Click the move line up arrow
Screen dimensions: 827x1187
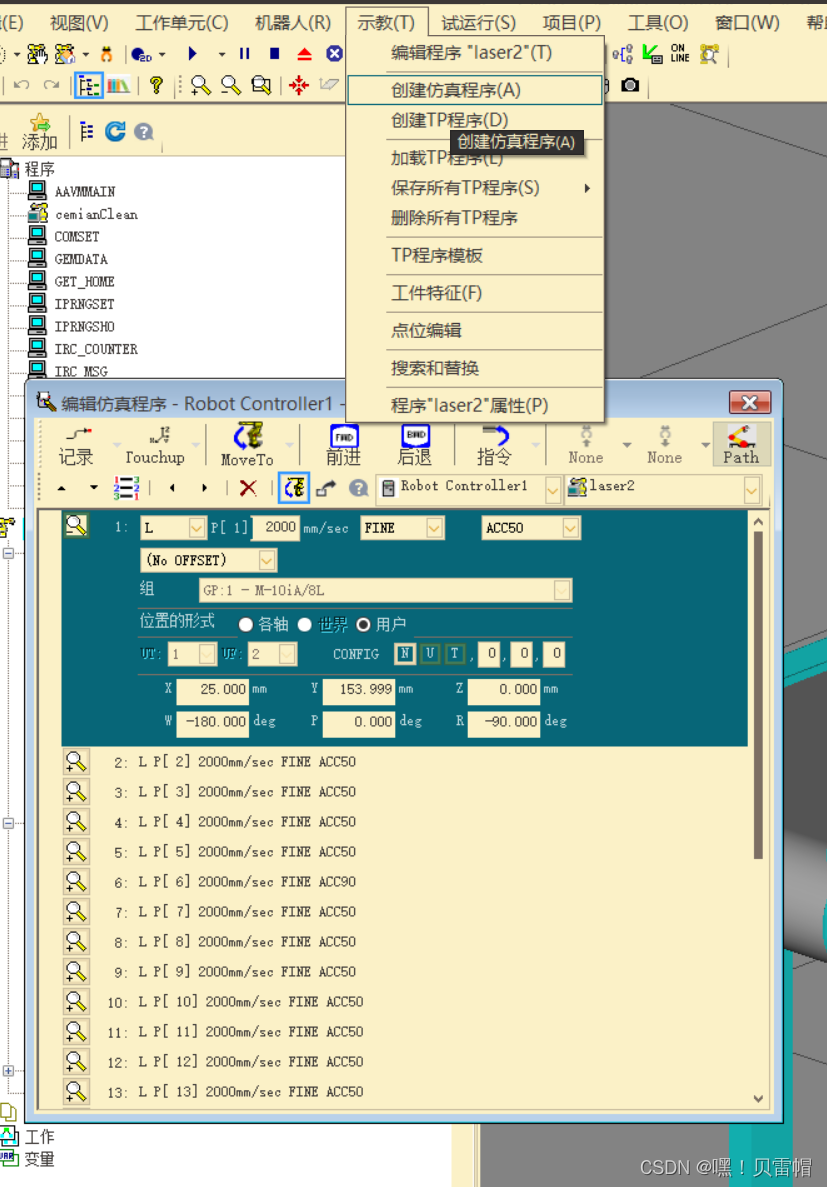tap(62, 488)
